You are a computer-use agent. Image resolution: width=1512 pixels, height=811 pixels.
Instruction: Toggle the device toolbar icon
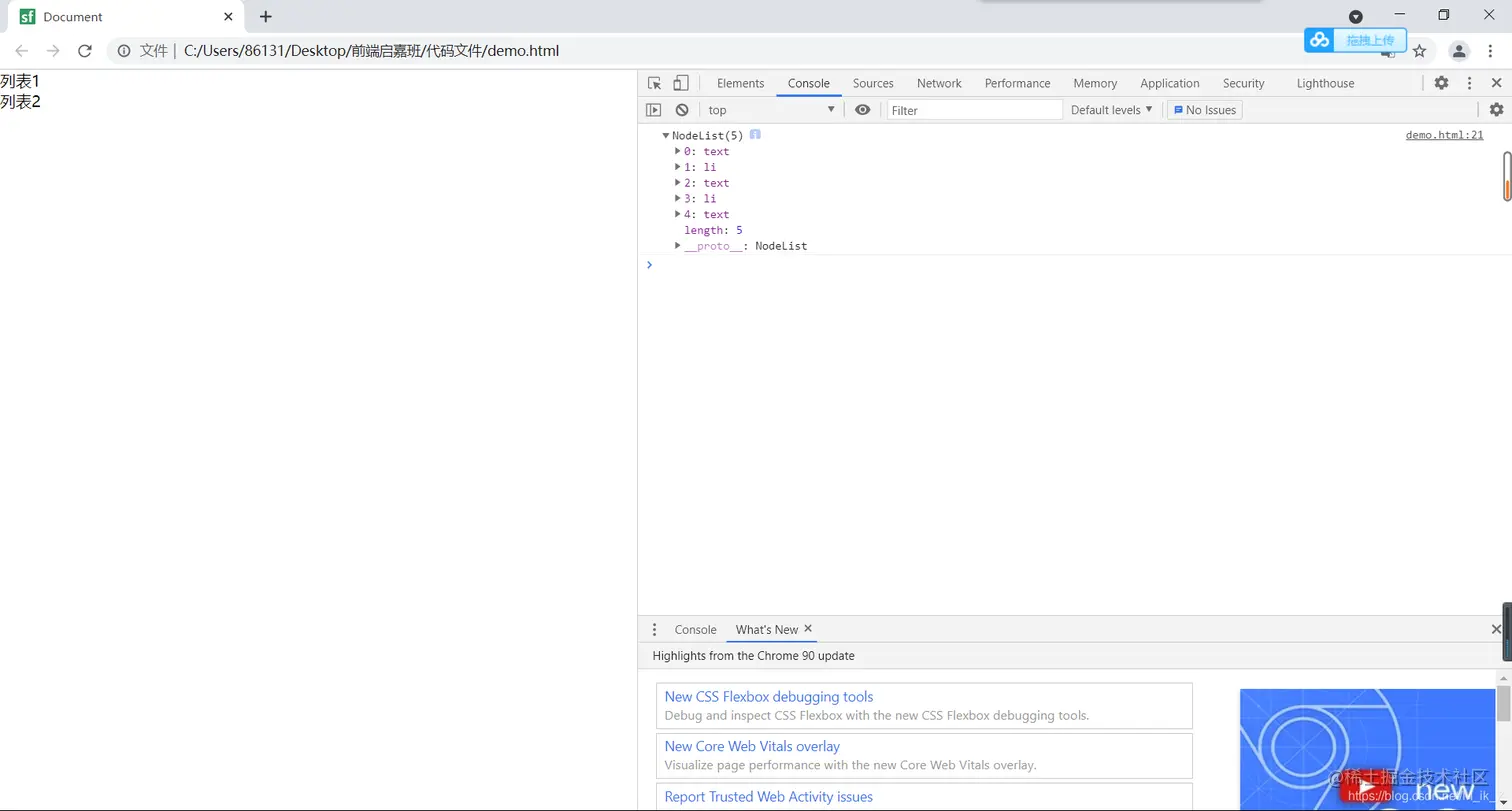coord(680,83)
